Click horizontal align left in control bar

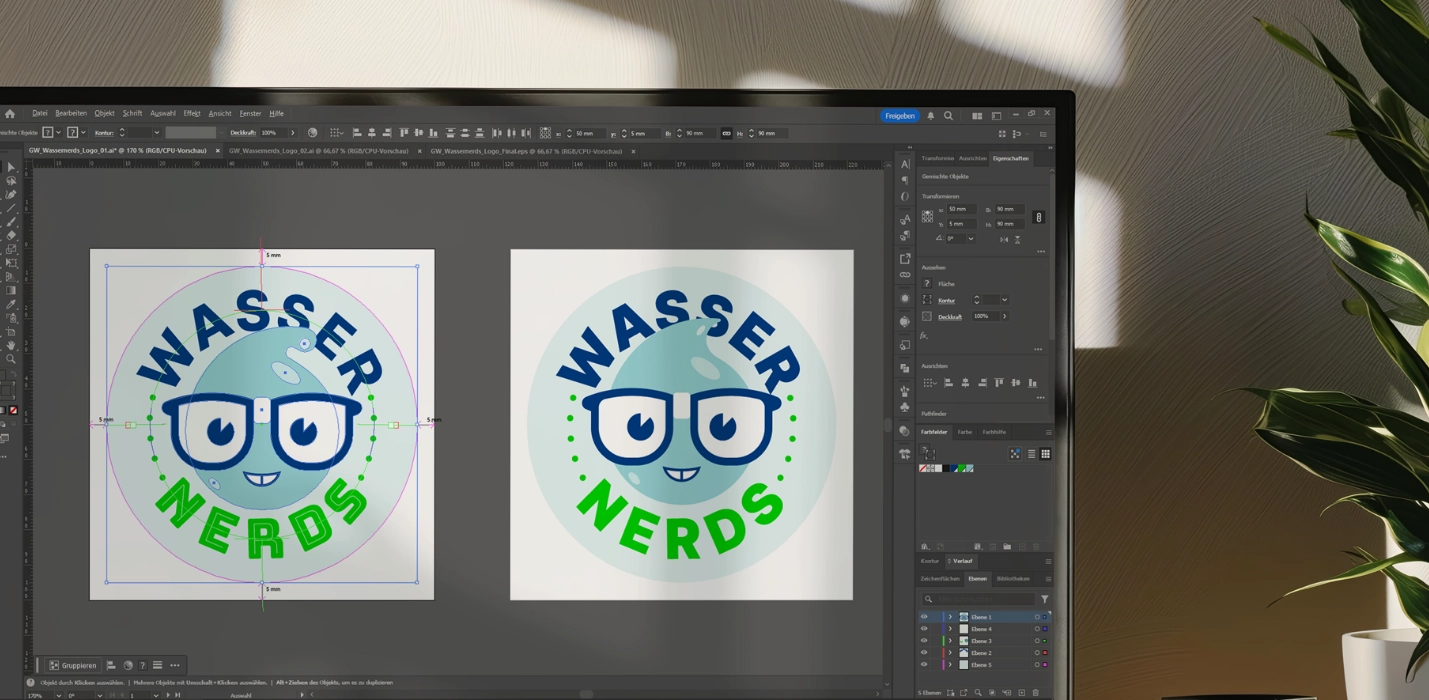click(x=358, y=133)
